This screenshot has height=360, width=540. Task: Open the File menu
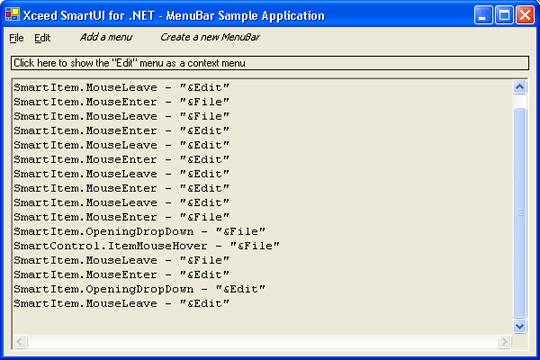point(16,38)
